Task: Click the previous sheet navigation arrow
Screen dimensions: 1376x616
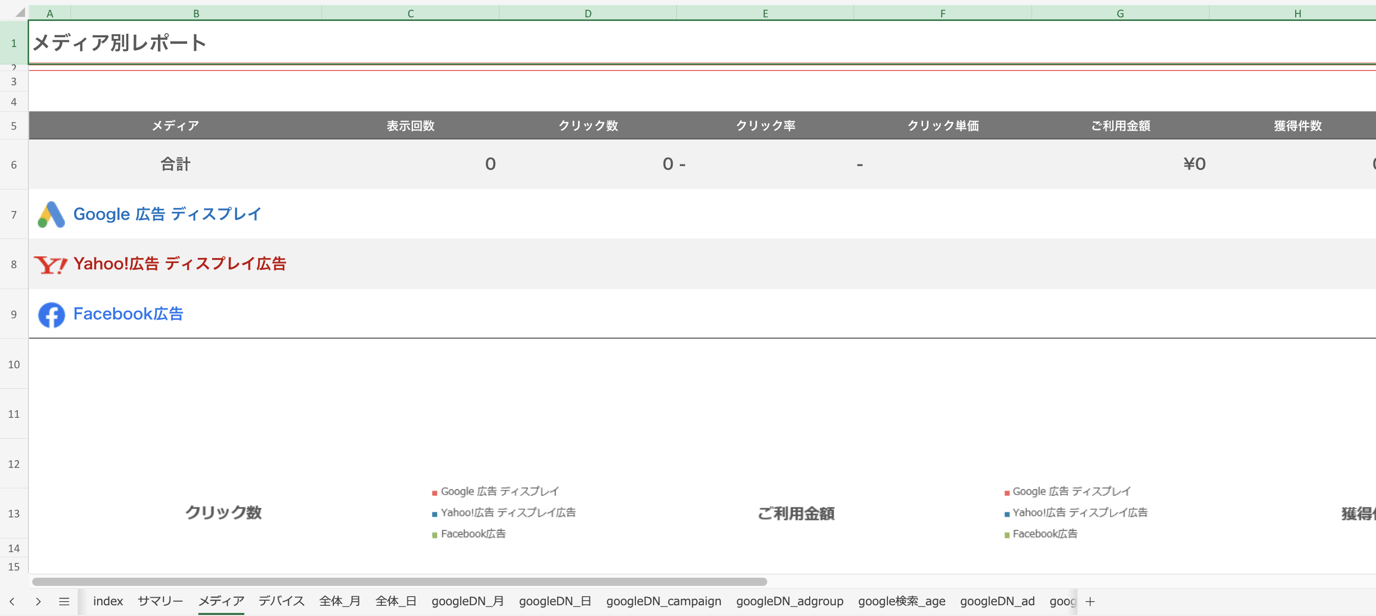Action: (x=14, y=601)
